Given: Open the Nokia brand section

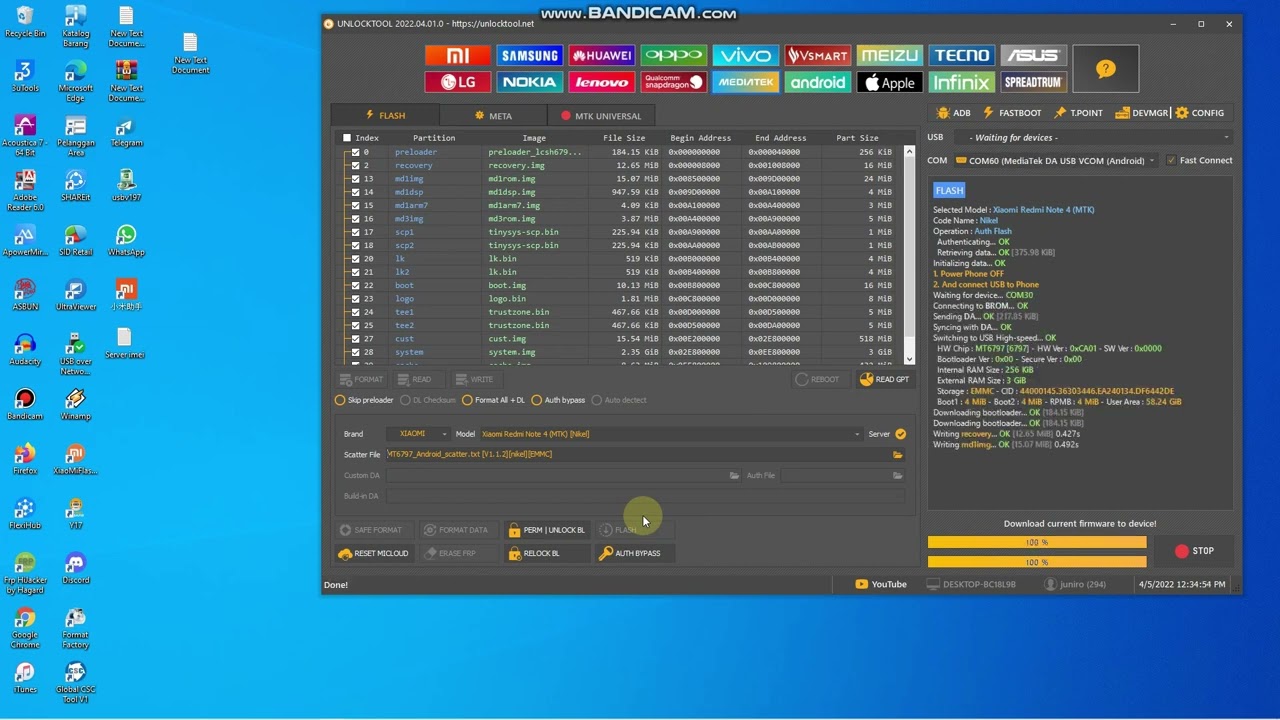Looking at the screenshot, I should coord(529,83).
